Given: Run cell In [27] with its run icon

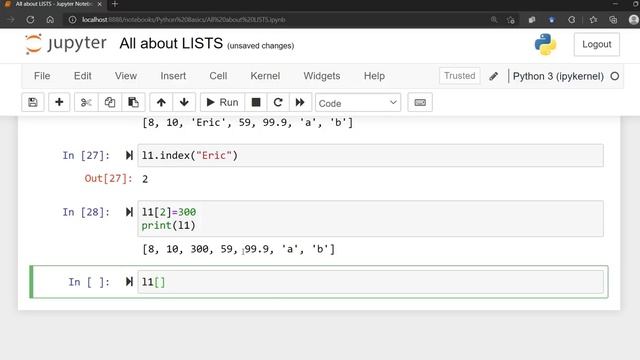Looking at the screenshot, I should pos(129,156).
